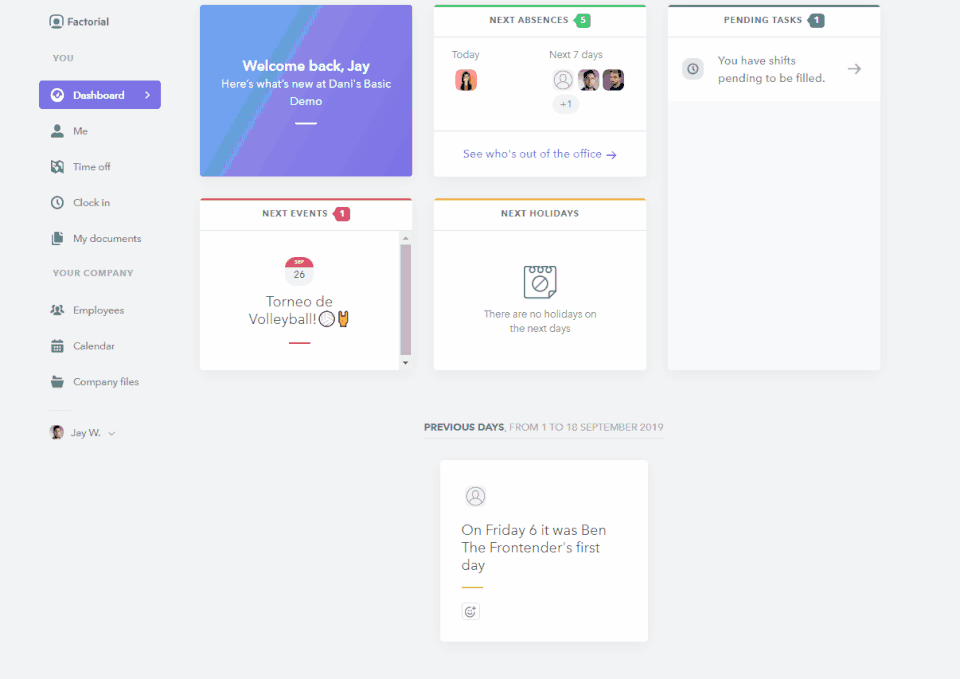
Task: Click the Clock in clock icon
Action: point(57,203)
